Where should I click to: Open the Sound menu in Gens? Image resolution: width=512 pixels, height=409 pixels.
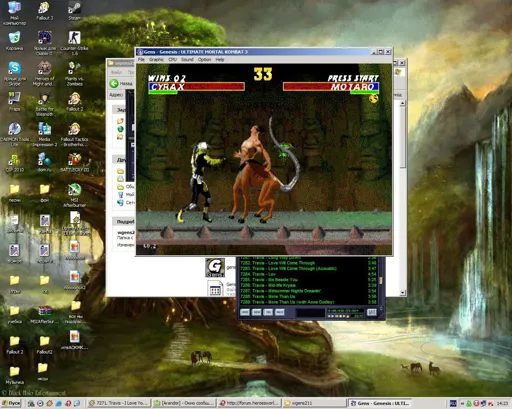(x=187, y=59)
